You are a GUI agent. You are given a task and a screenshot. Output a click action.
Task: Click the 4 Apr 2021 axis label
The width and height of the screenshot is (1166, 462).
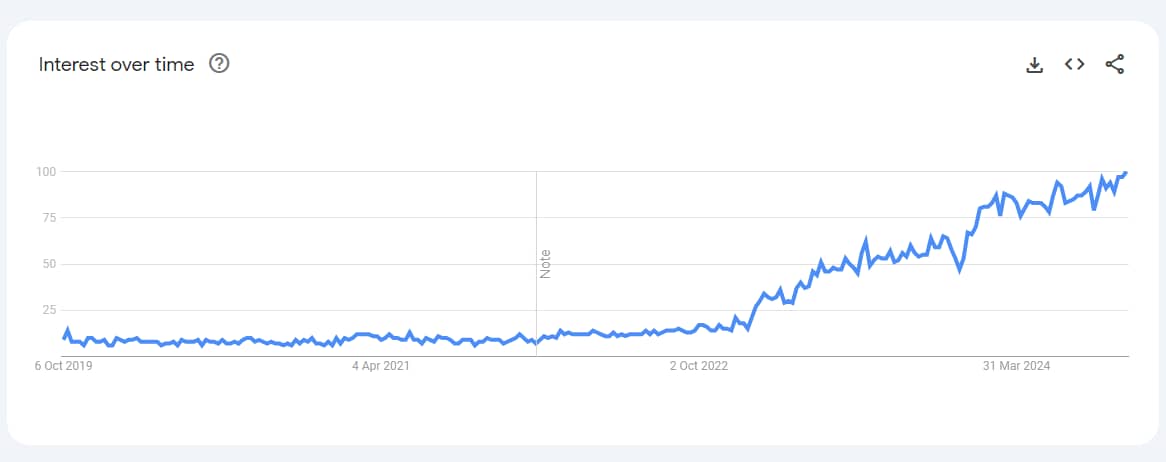381,366
